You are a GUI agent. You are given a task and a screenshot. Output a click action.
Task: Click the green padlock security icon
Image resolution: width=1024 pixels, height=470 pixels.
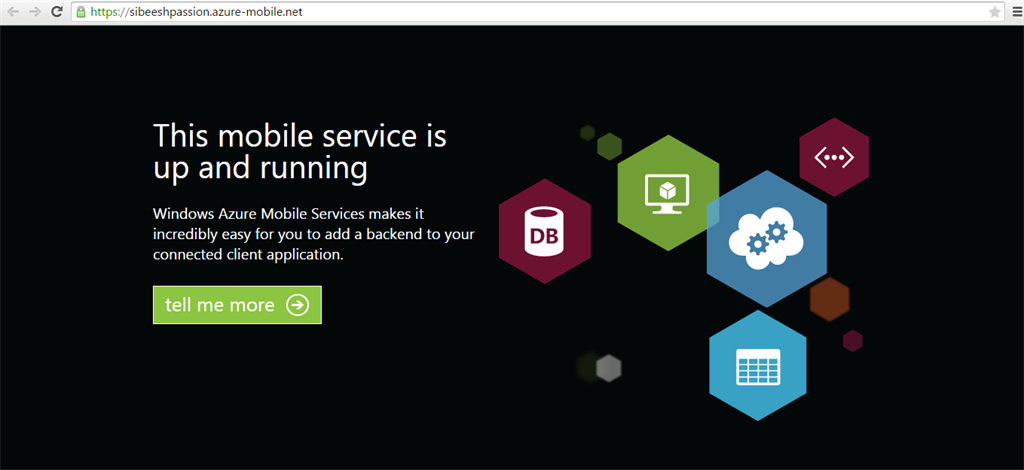point(81,12)
